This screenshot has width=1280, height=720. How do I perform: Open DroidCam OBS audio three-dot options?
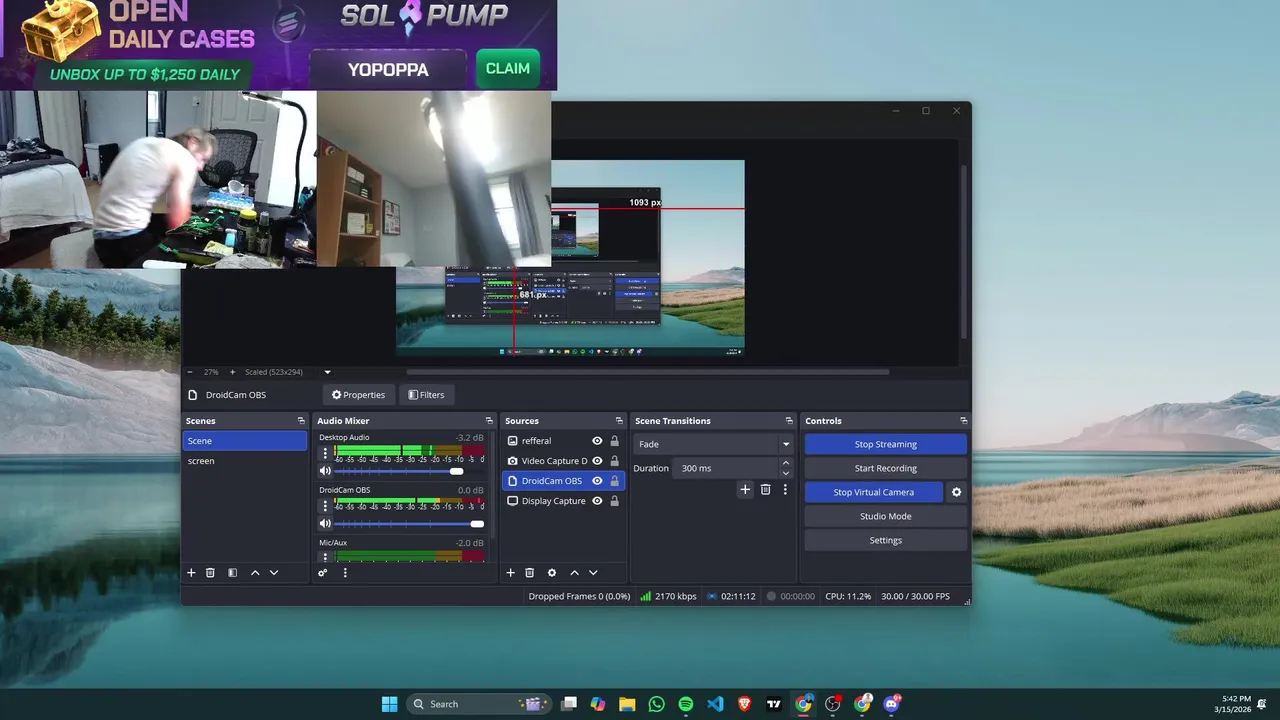pos(325,505)
